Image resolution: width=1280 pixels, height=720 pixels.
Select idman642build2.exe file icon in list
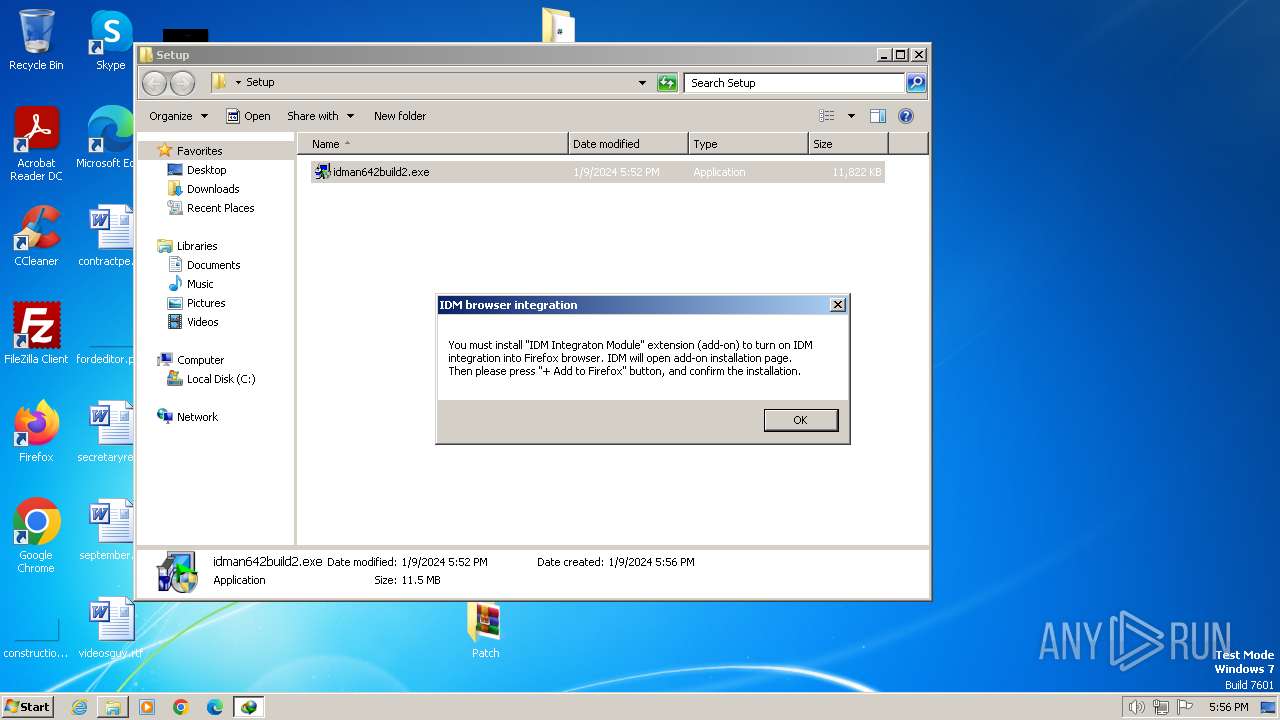click(322, 172)
